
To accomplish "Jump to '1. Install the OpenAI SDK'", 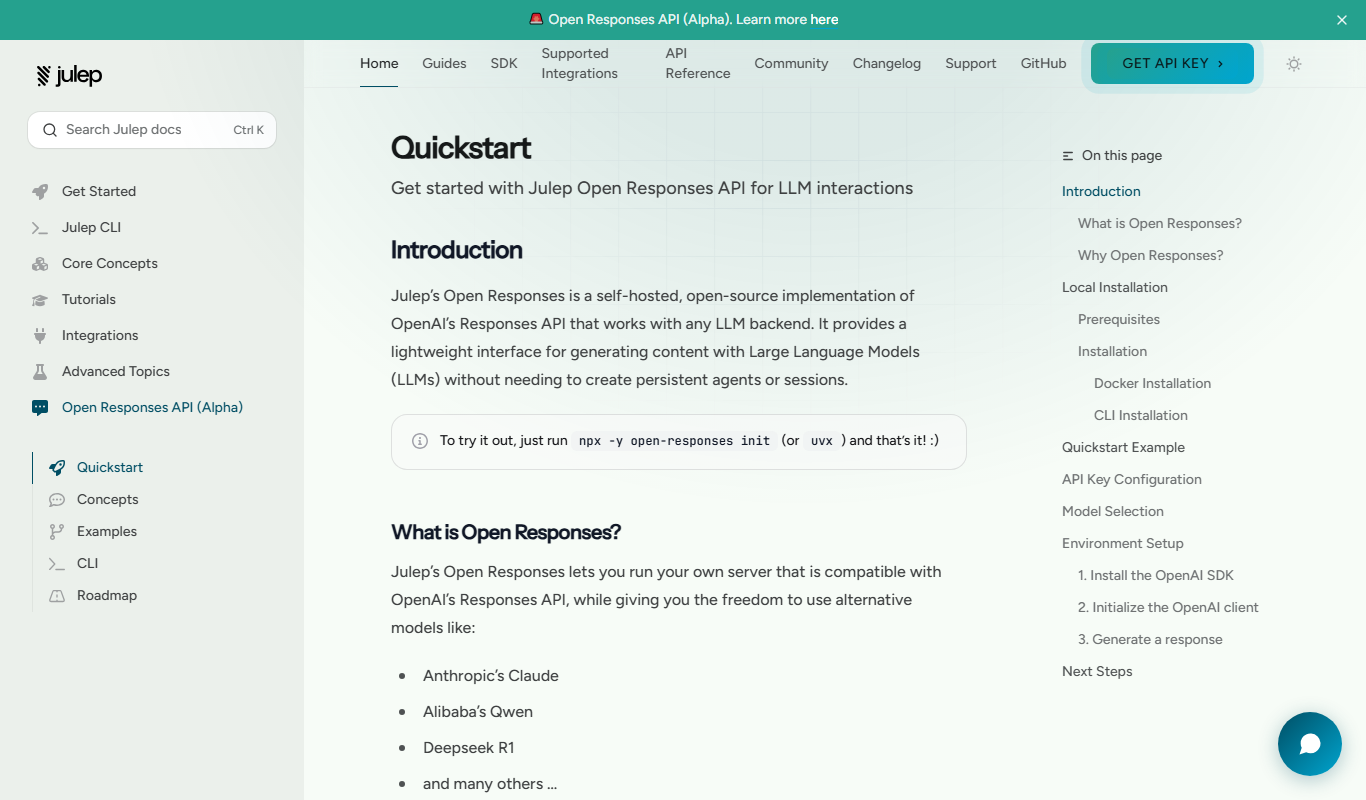I will 1156,575.
